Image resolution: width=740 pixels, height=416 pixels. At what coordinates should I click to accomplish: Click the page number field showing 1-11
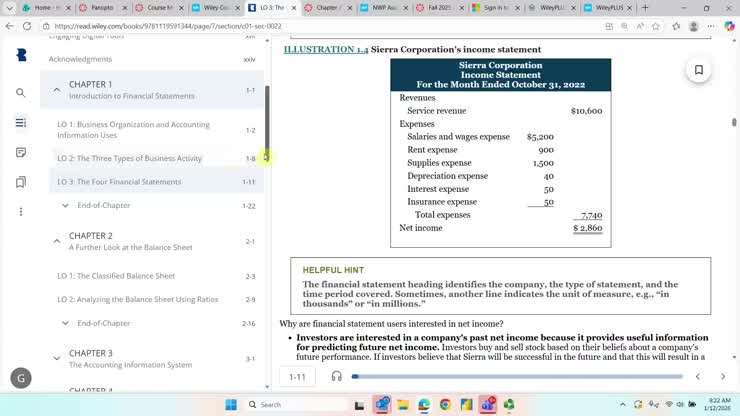pyautogui.click(x=297, y=377)
